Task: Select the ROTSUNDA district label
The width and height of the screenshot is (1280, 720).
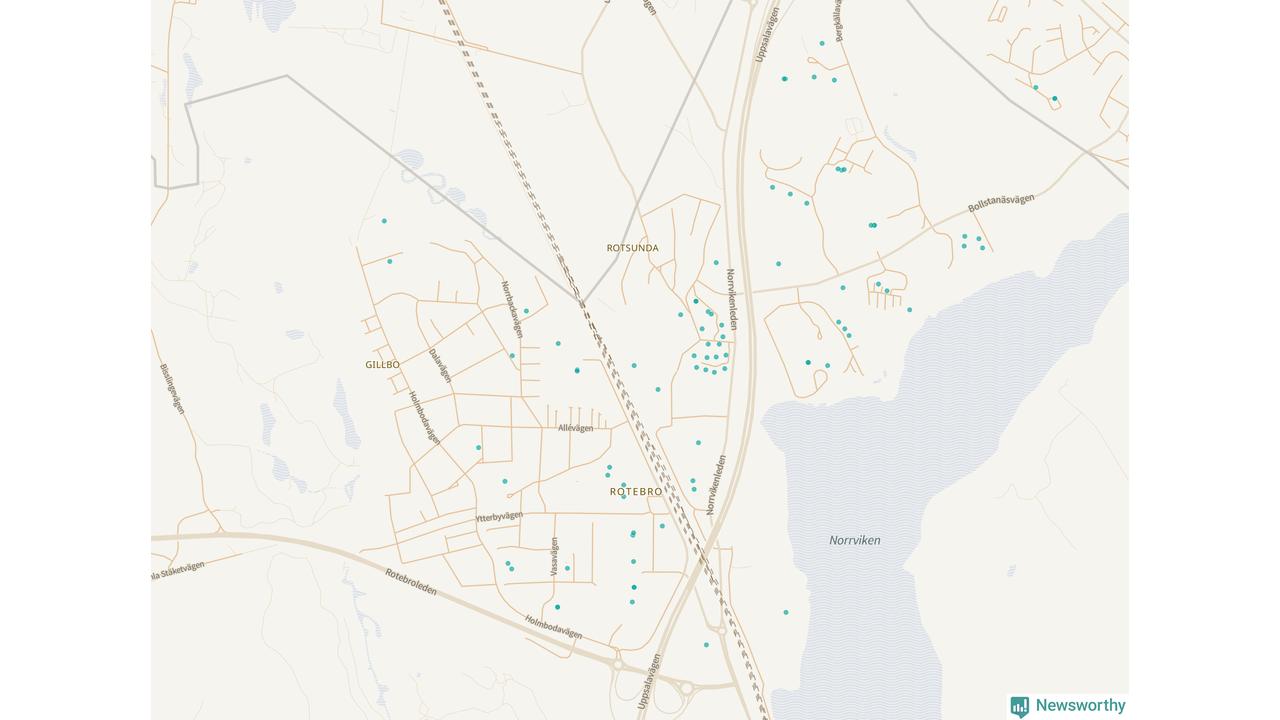Action: (632, 248)
